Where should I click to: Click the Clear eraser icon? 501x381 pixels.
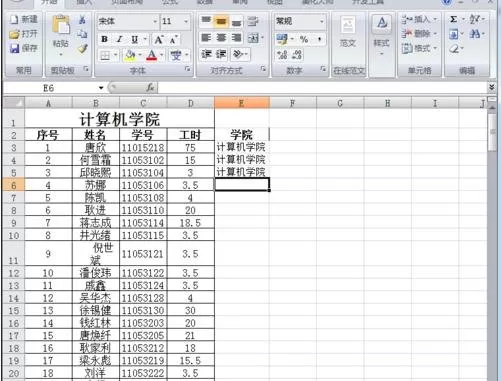(454, 49)
